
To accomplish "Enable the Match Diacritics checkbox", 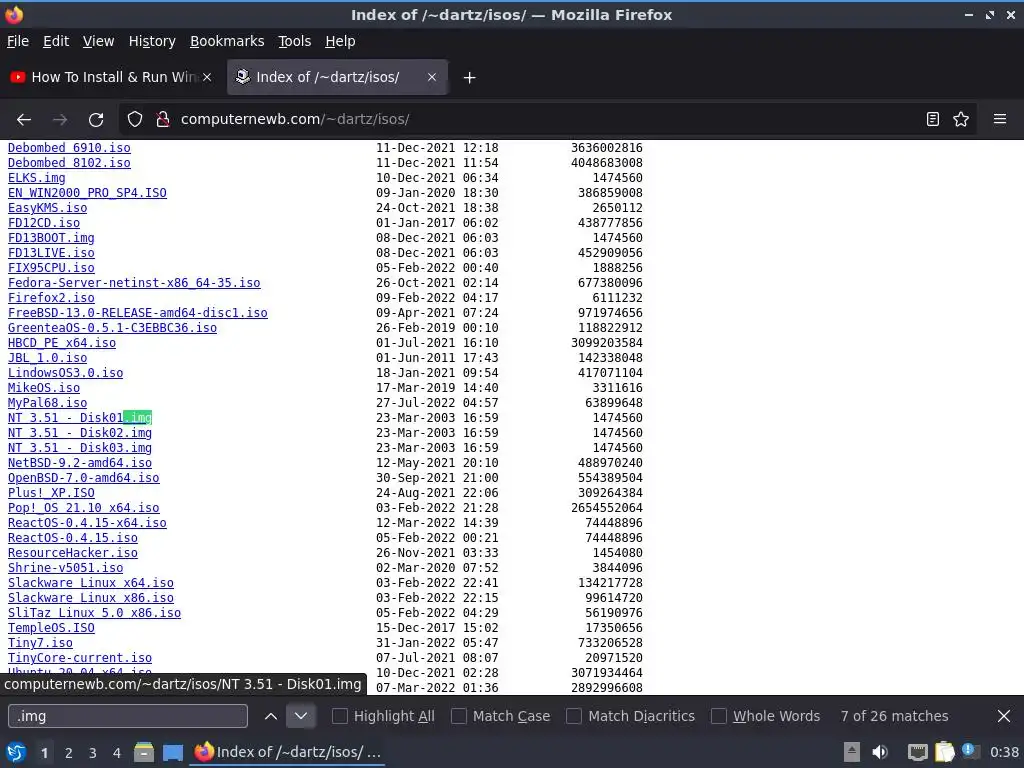I will pos(574,716).
